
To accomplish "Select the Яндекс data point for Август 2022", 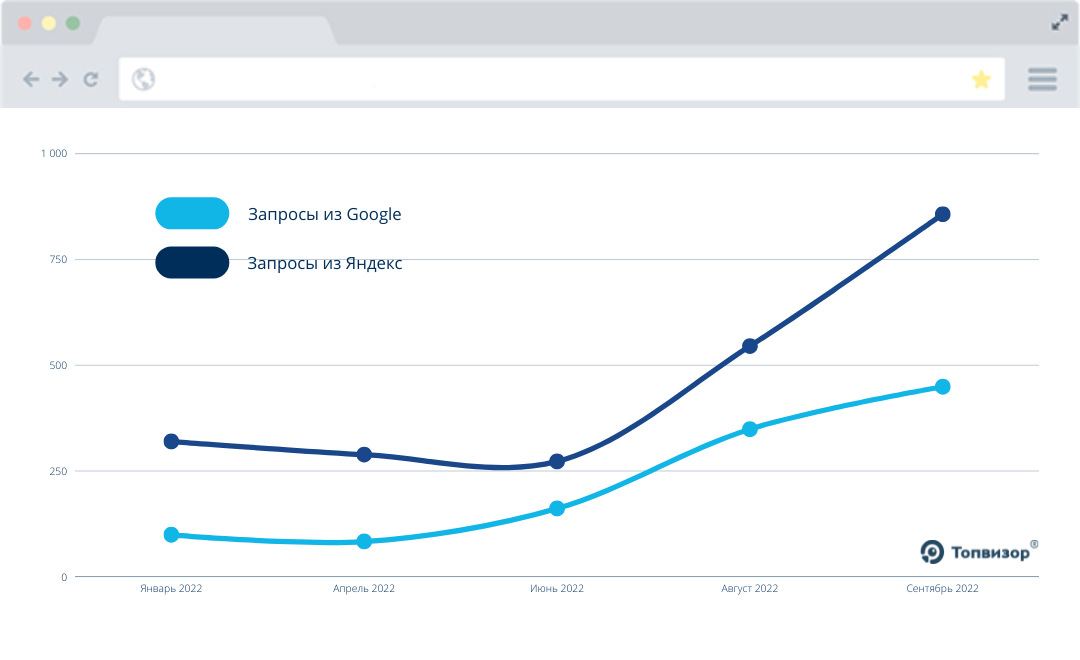I will [x=750, y=346].
